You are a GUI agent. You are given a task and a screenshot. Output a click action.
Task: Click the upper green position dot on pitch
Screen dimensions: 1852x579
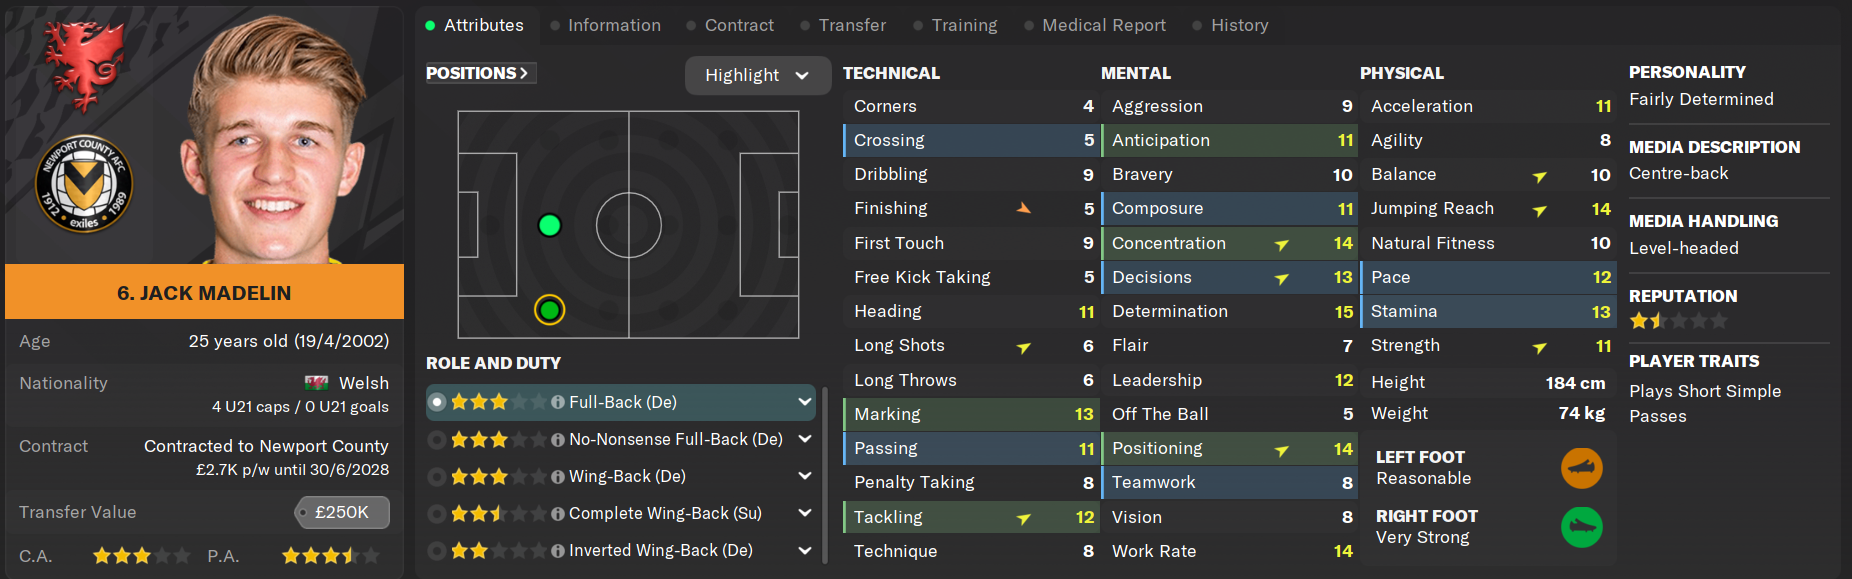(x=549, y=225)
